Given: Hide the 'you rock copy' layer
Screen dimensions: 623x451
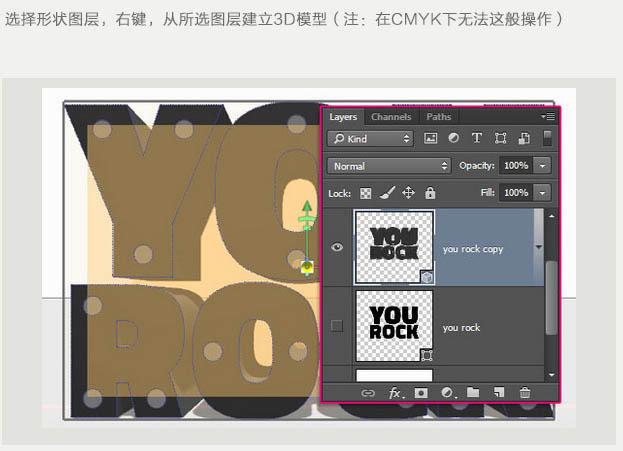Looking at the screenshot, I should (337, 248).
